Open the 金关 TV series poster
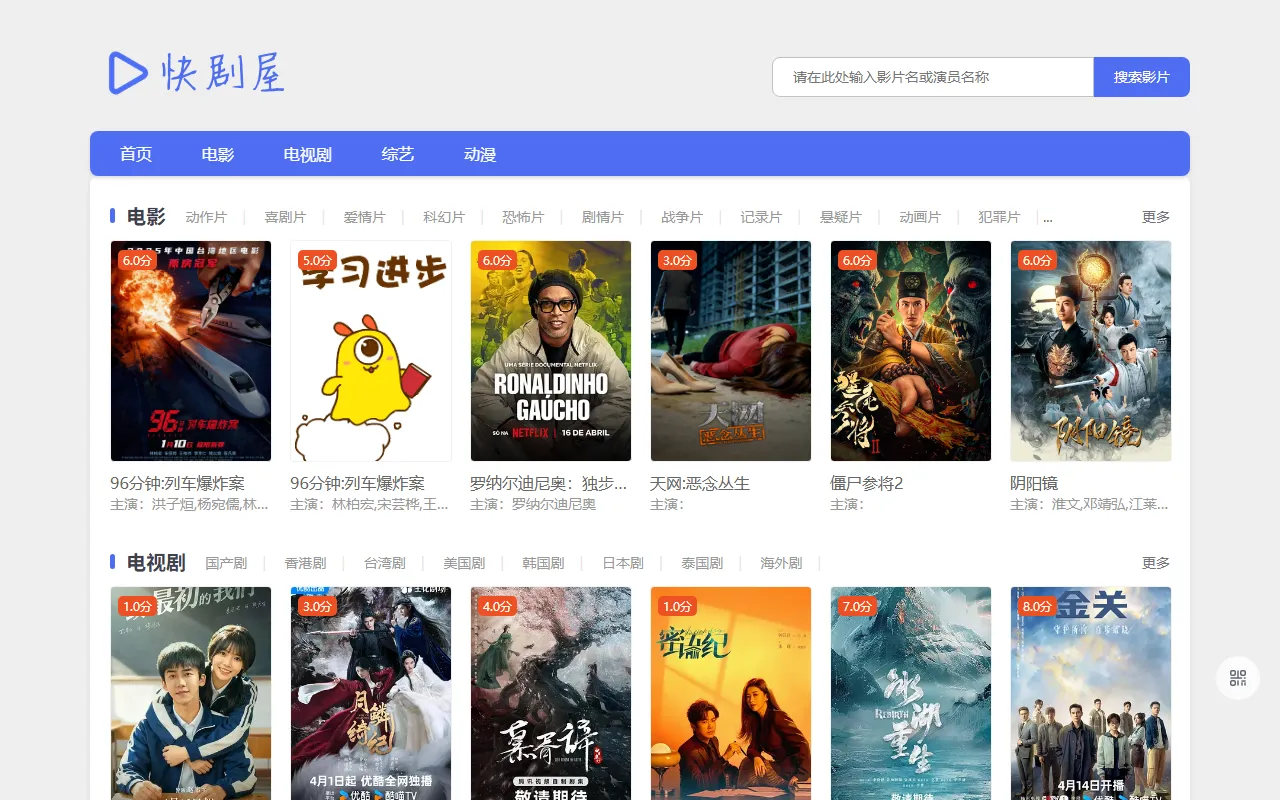The image size is (1280, 800). pyautogui.click(x=1091, y=692)
